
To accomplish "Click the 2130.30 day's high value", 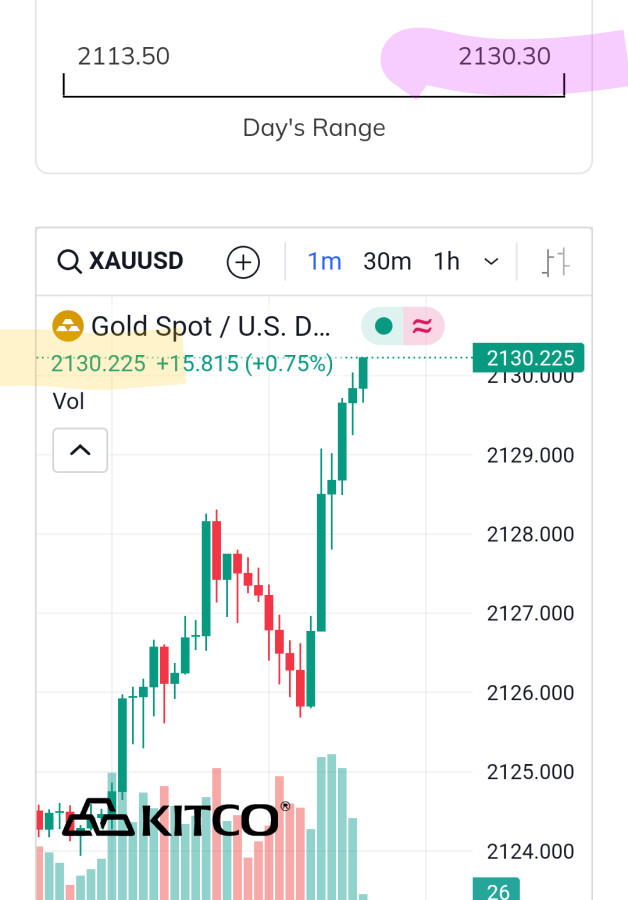I will 504,56.
